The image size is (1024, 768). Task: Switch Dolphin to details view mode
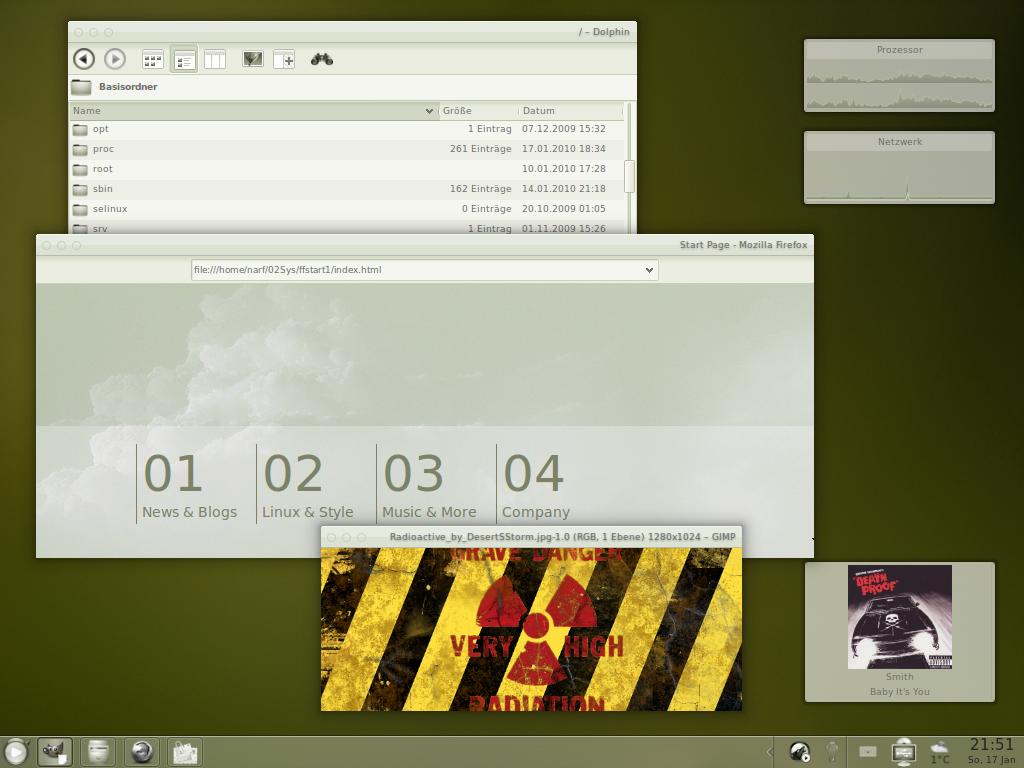[x=184, y=60]
